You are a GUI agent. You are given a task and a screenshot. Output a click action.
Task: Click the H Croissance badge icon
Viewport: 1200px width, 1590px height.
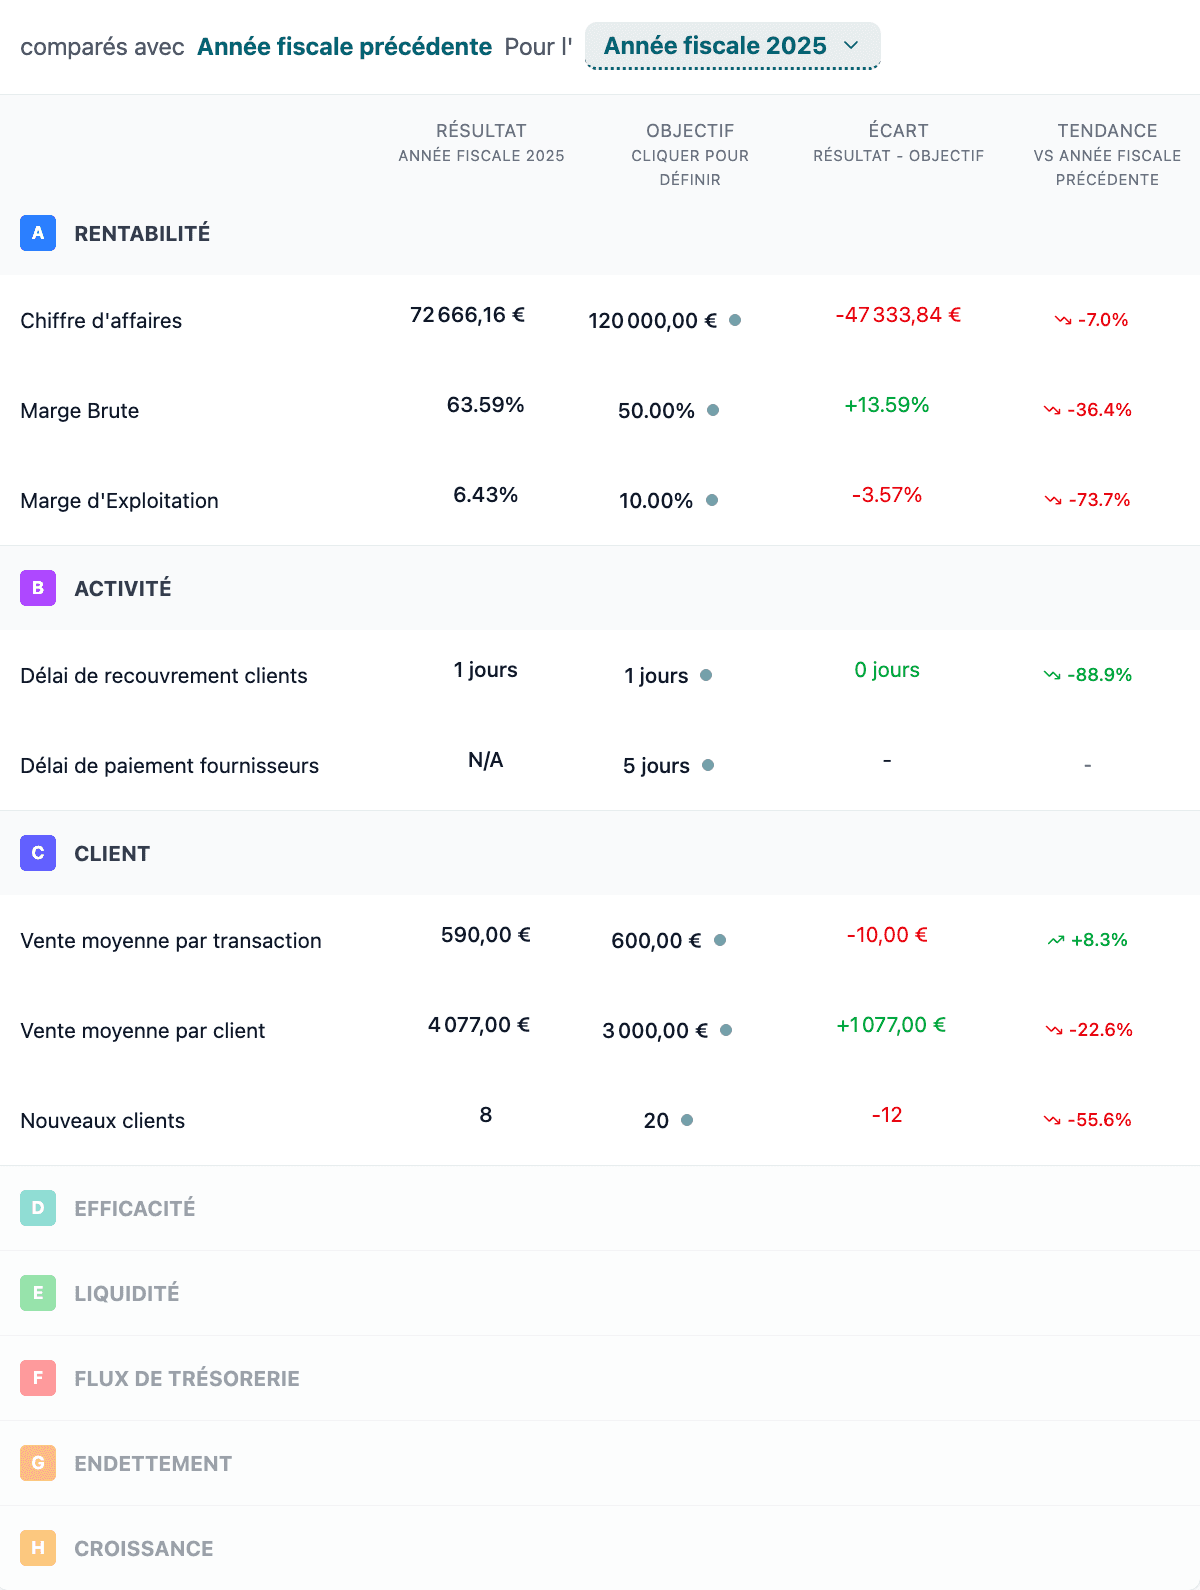coord(38,1548)
